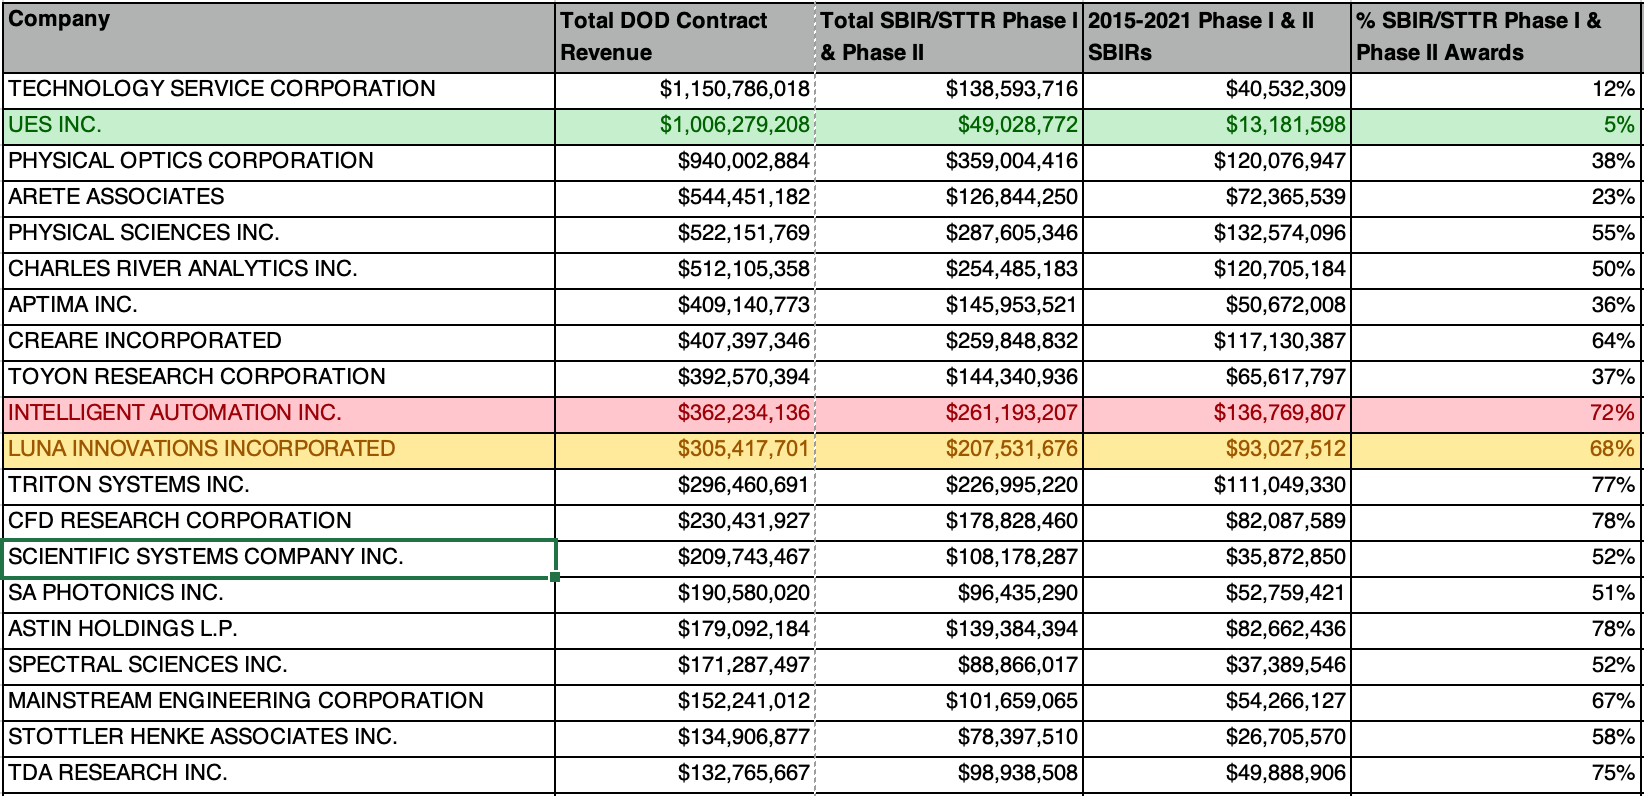Click the $940,002,884 revenue cell
This screenshot has width=1644, height=796.
685,162
